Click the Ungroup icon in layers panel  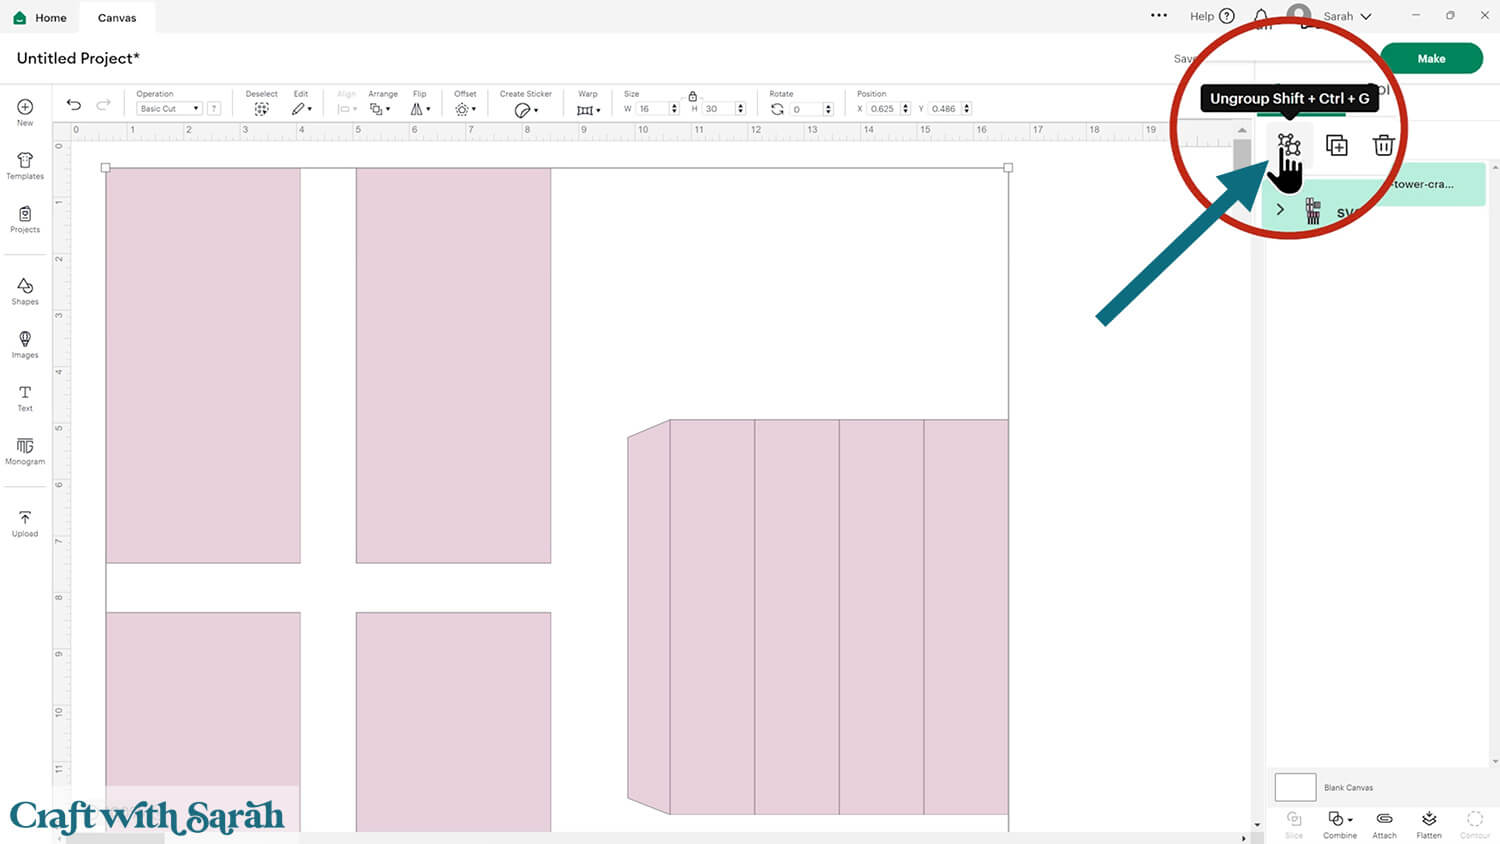pyautogui.click(x=1288, y=146)
